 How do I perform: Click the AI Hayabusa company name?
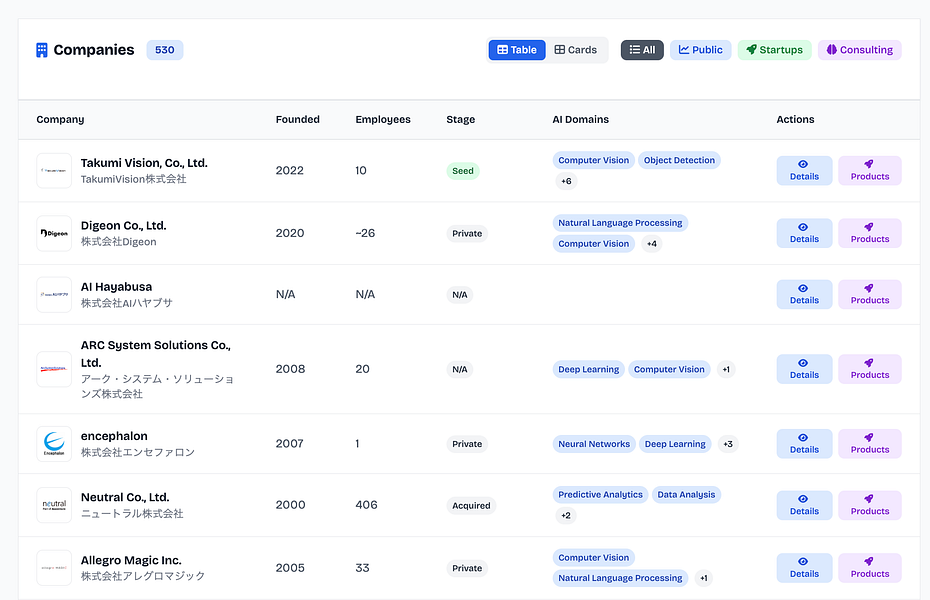(x=116, y=287)
